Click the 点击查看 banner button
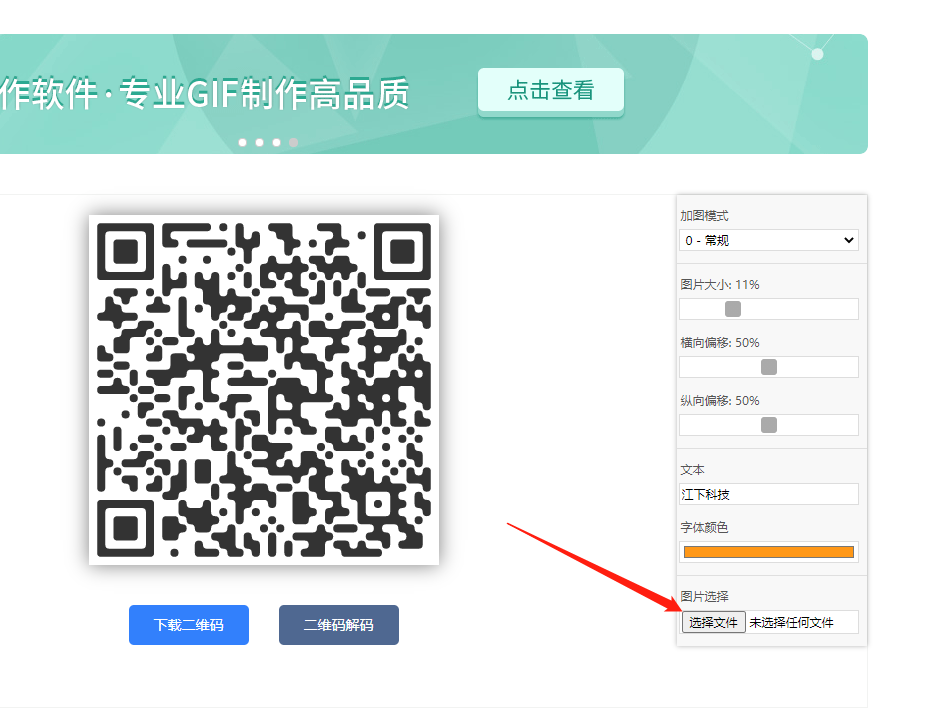 tap(551, 91)
